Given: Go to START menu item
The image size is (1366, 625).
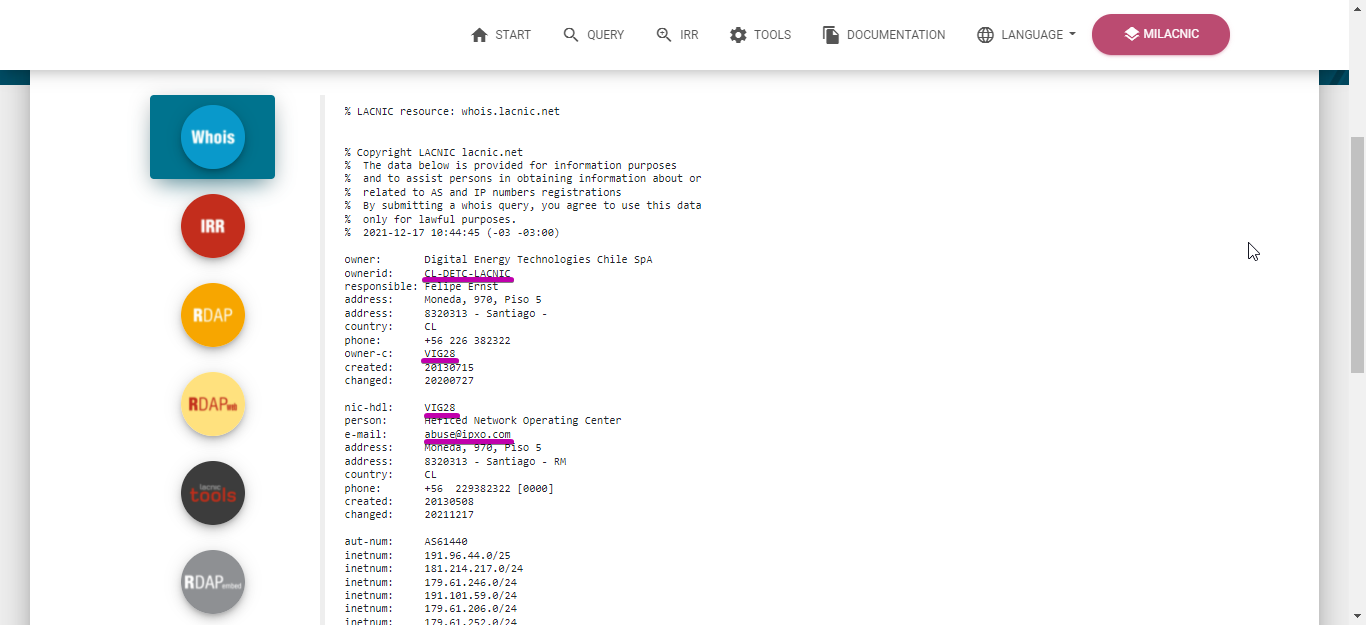Looking at the screenshot, I should click(x=501, y=35).
